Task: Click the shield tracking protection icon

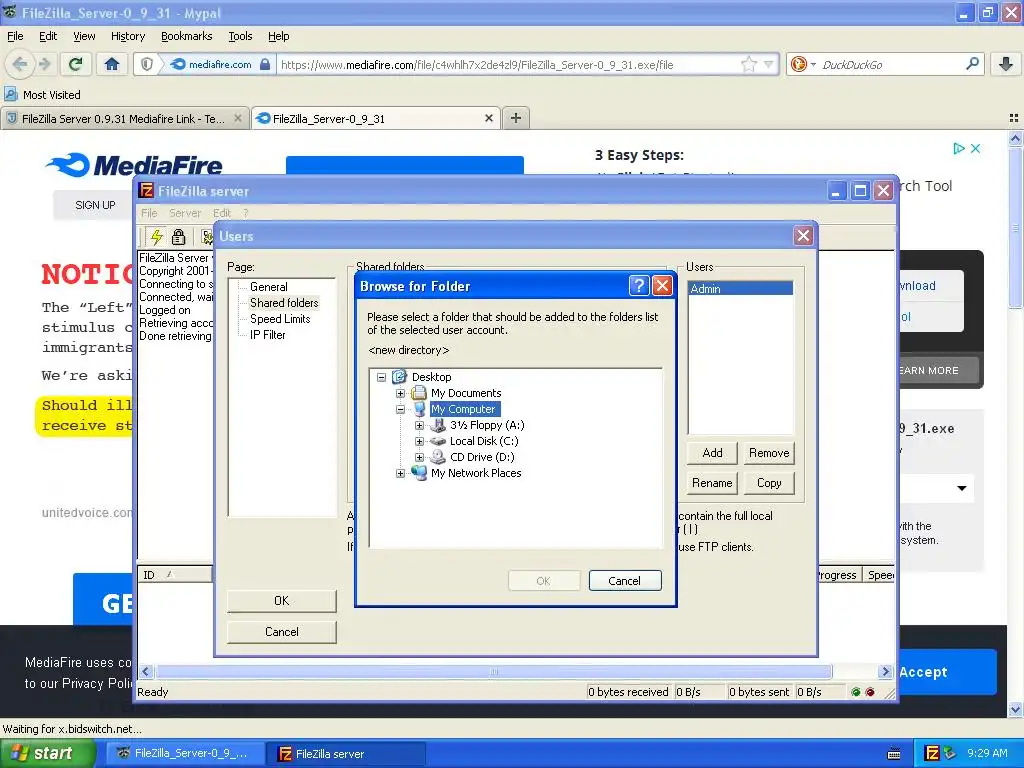Action: 147,64
